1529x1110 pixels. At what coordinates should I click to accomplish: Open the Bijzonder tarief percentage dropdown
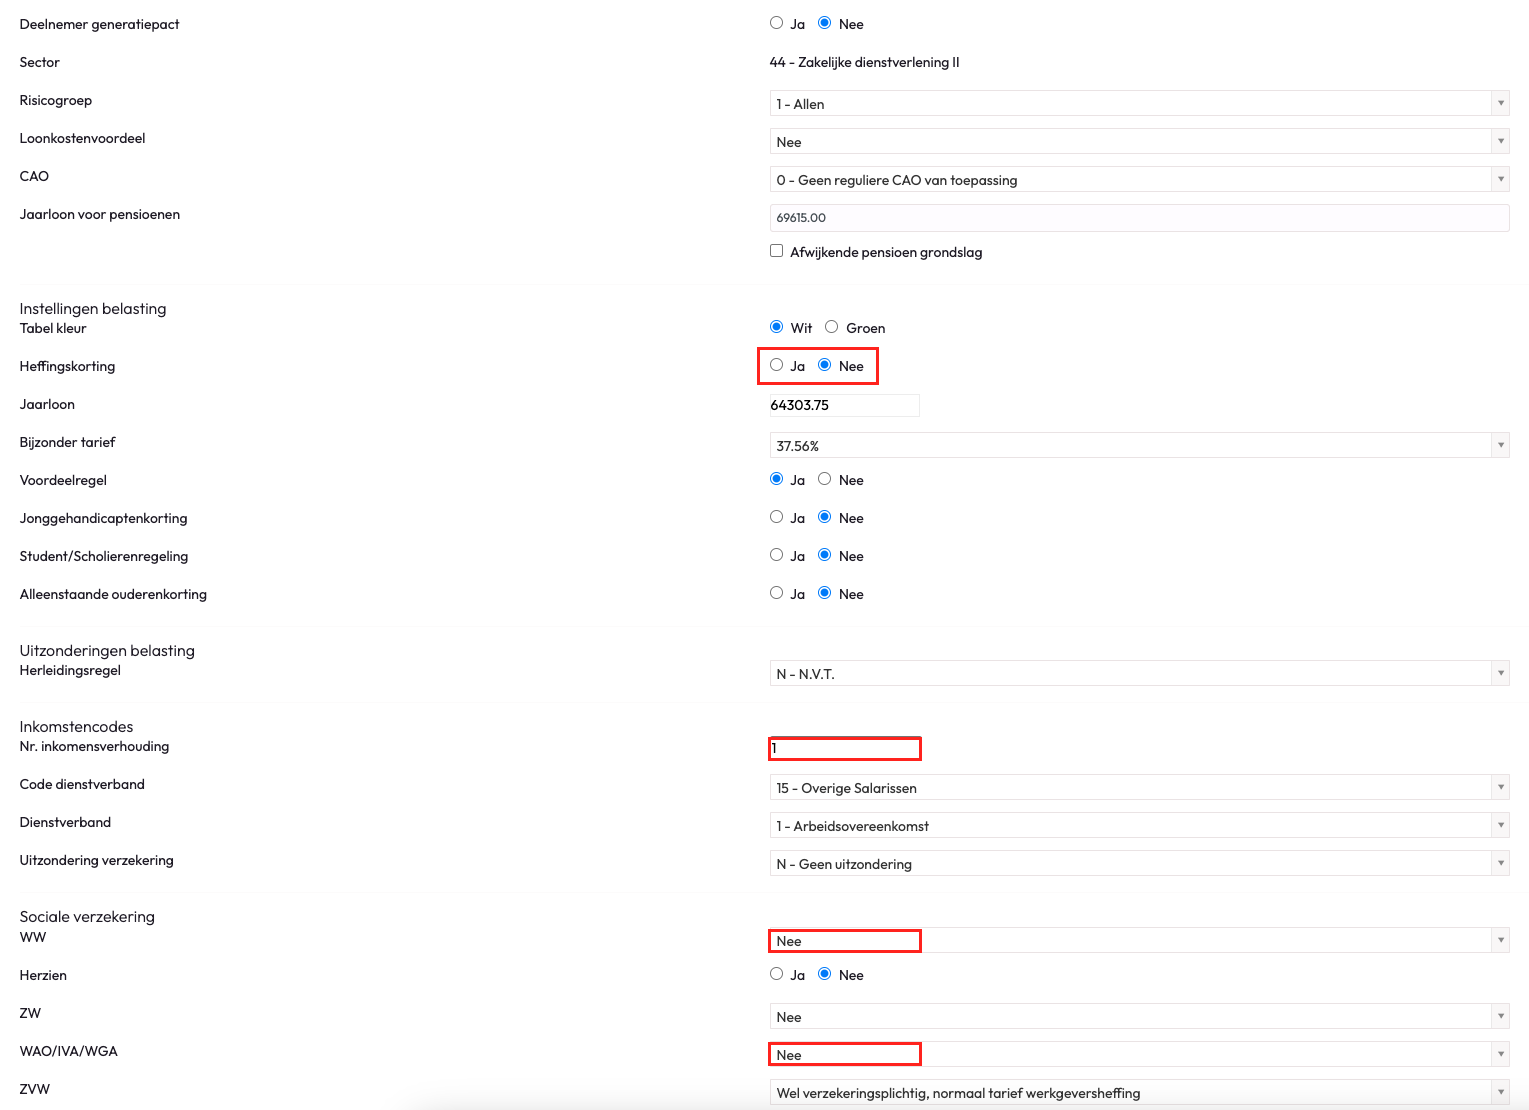pos(1138,446)
